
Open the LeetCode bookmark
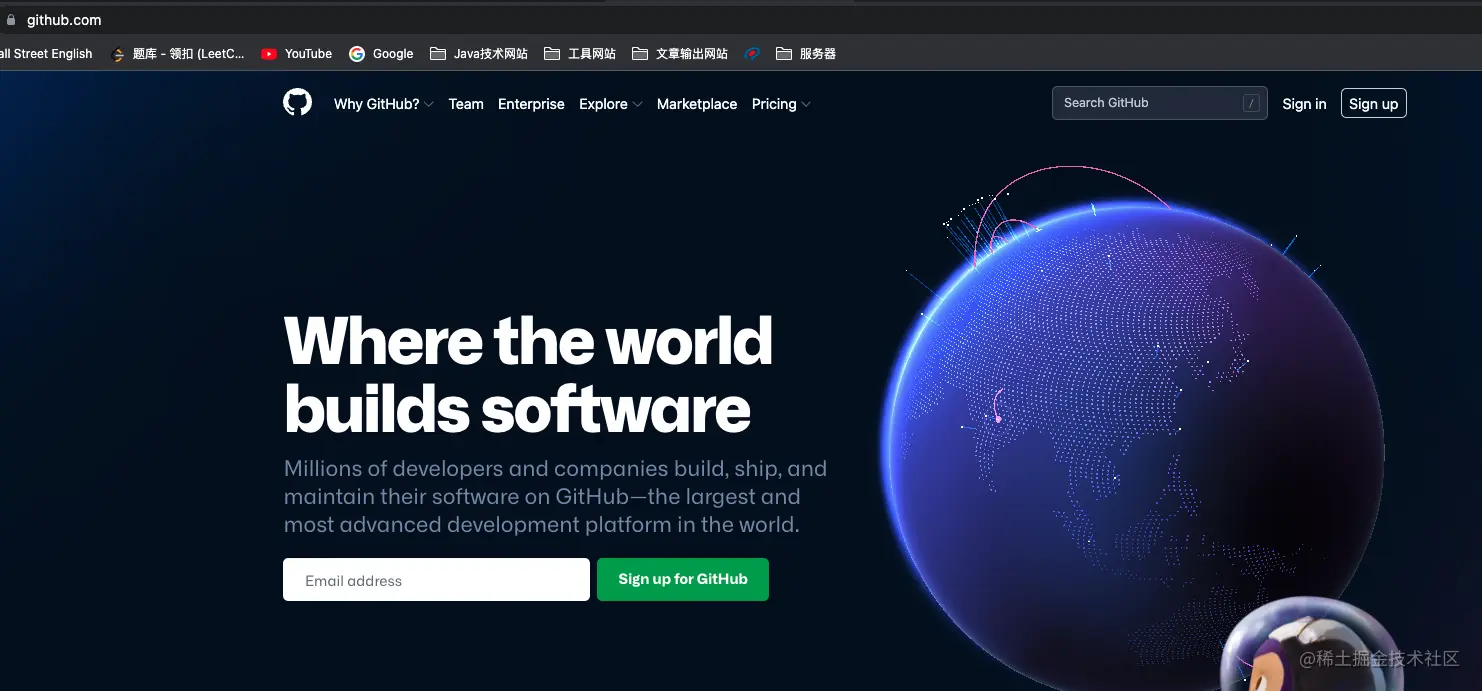[x=178, y=54]
